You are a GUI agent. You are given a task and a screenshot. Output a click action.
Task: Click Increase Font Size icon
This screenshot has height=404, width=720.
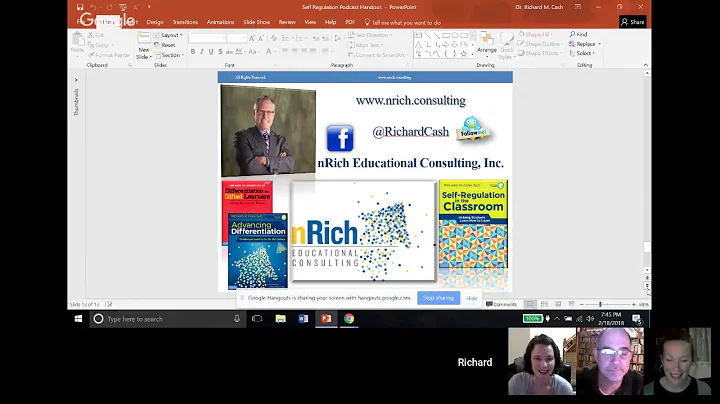252,39
